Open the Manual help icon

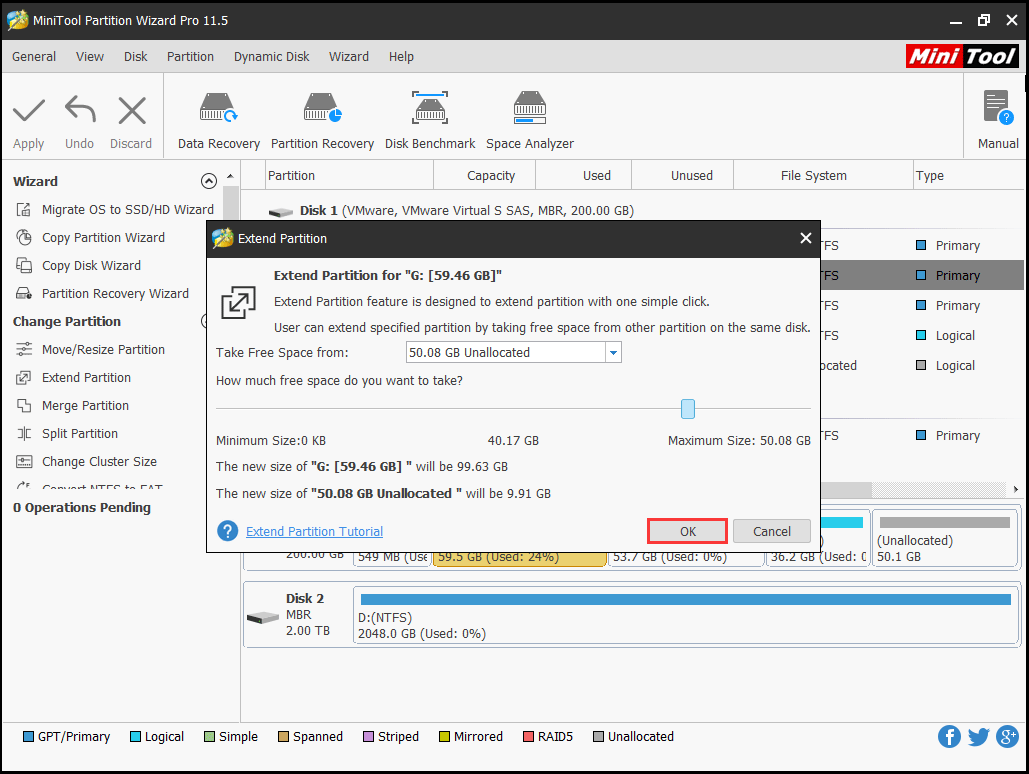click(997, 120)
